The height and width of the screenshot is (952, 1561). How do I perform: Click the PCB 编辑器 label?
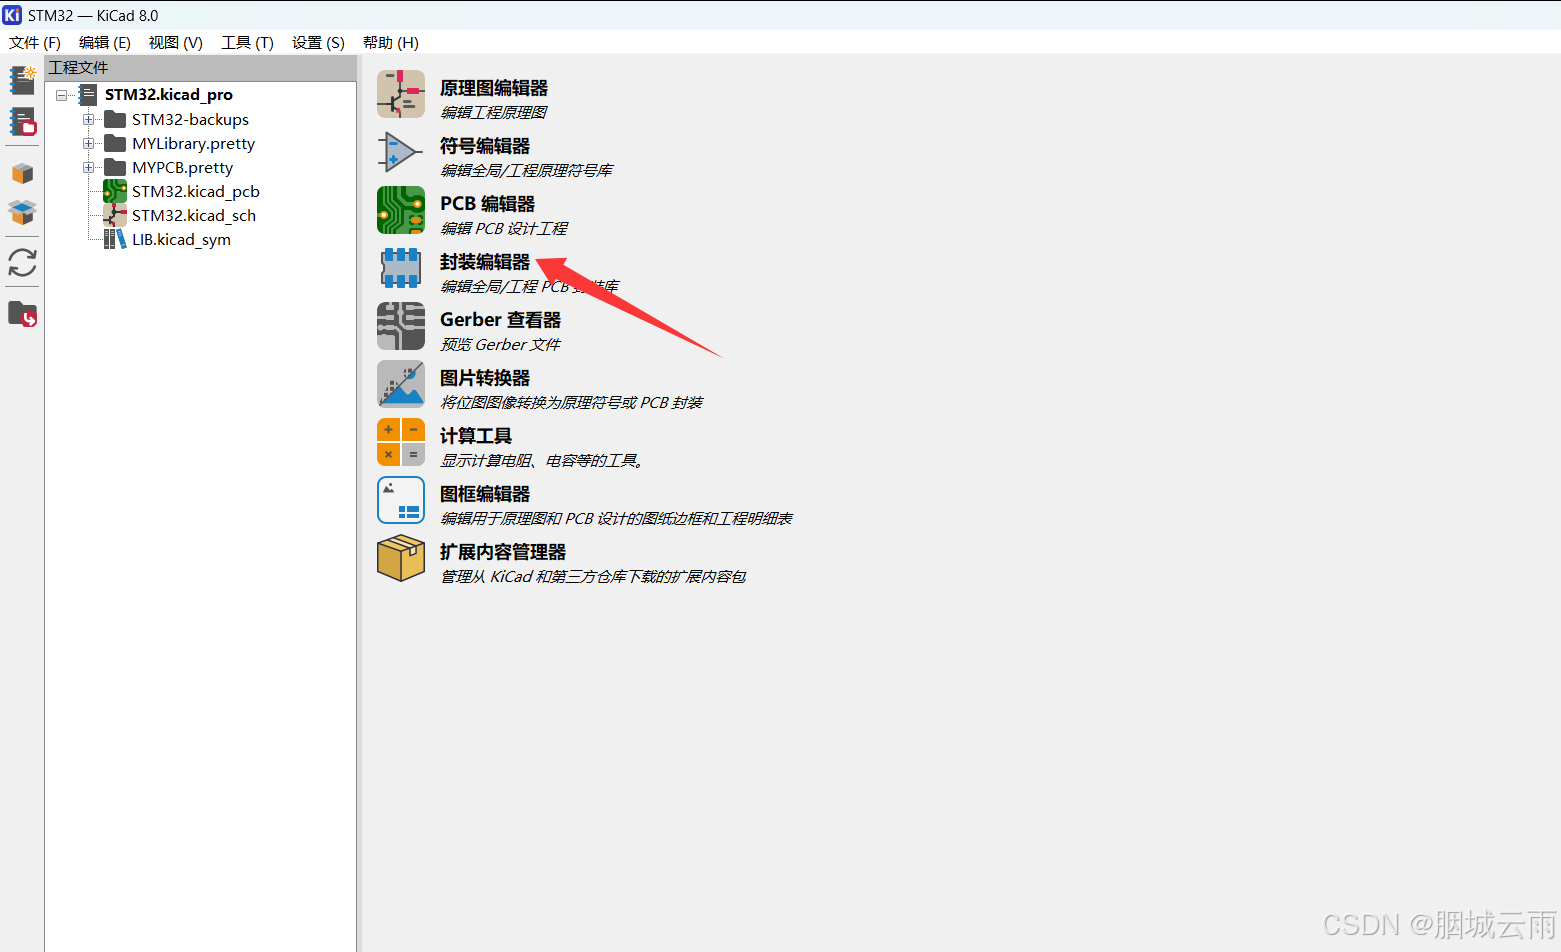488,204
